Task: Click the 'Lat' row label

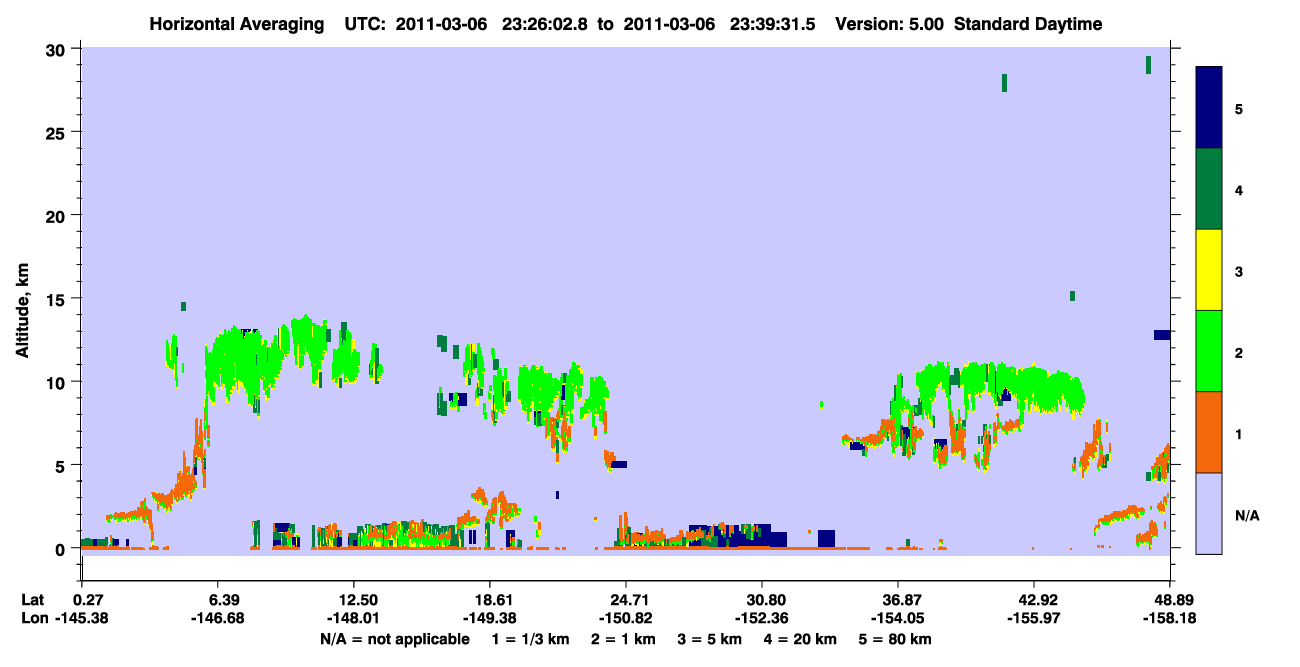Action: (x=33, y=600)
